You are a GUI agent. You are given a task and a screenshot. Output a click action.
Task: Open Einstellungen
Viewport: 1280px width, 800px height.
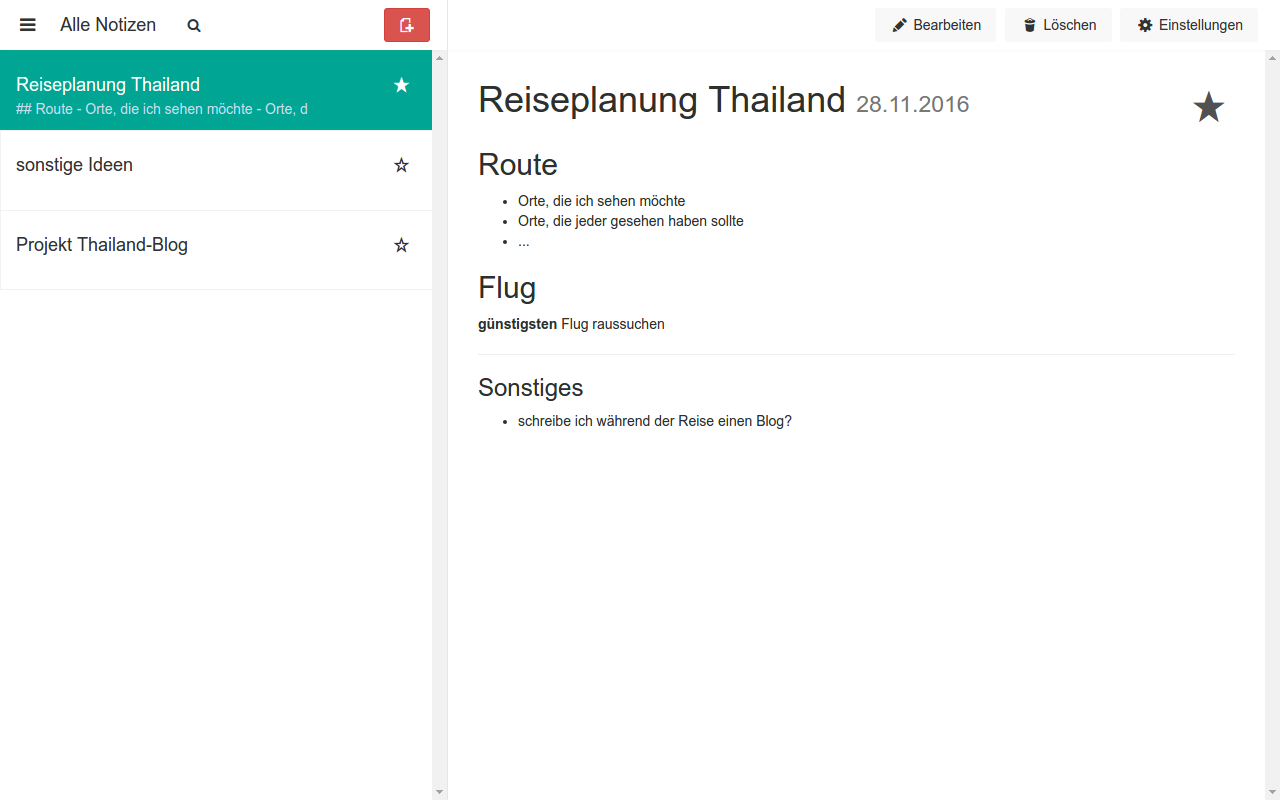tap(1189, 25)
